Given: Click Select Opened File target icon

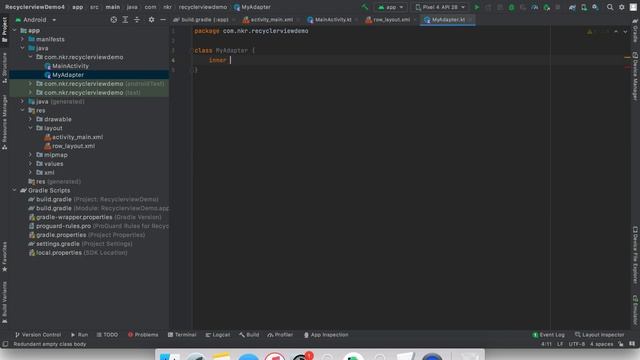Looking at the screenshot, I should pos(113,20).
